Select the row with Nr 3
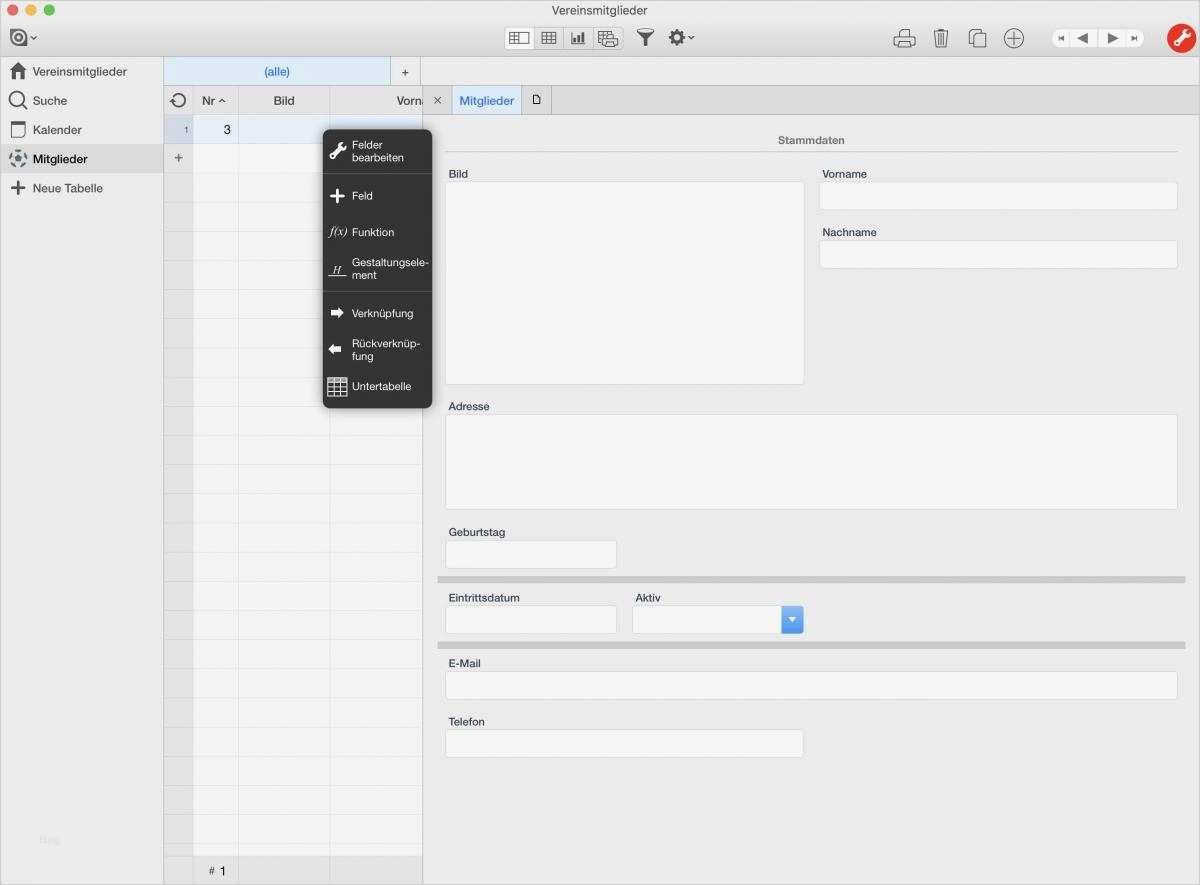The width and height of the screenshot is (1200, 885). click(293, 130)
